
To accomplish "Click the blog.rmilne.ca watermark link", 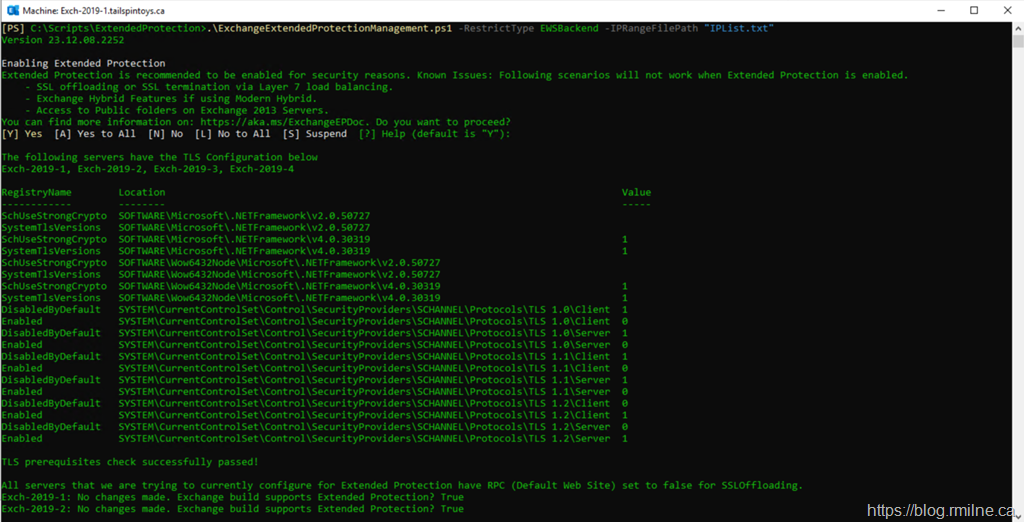I will click(941, 510).
